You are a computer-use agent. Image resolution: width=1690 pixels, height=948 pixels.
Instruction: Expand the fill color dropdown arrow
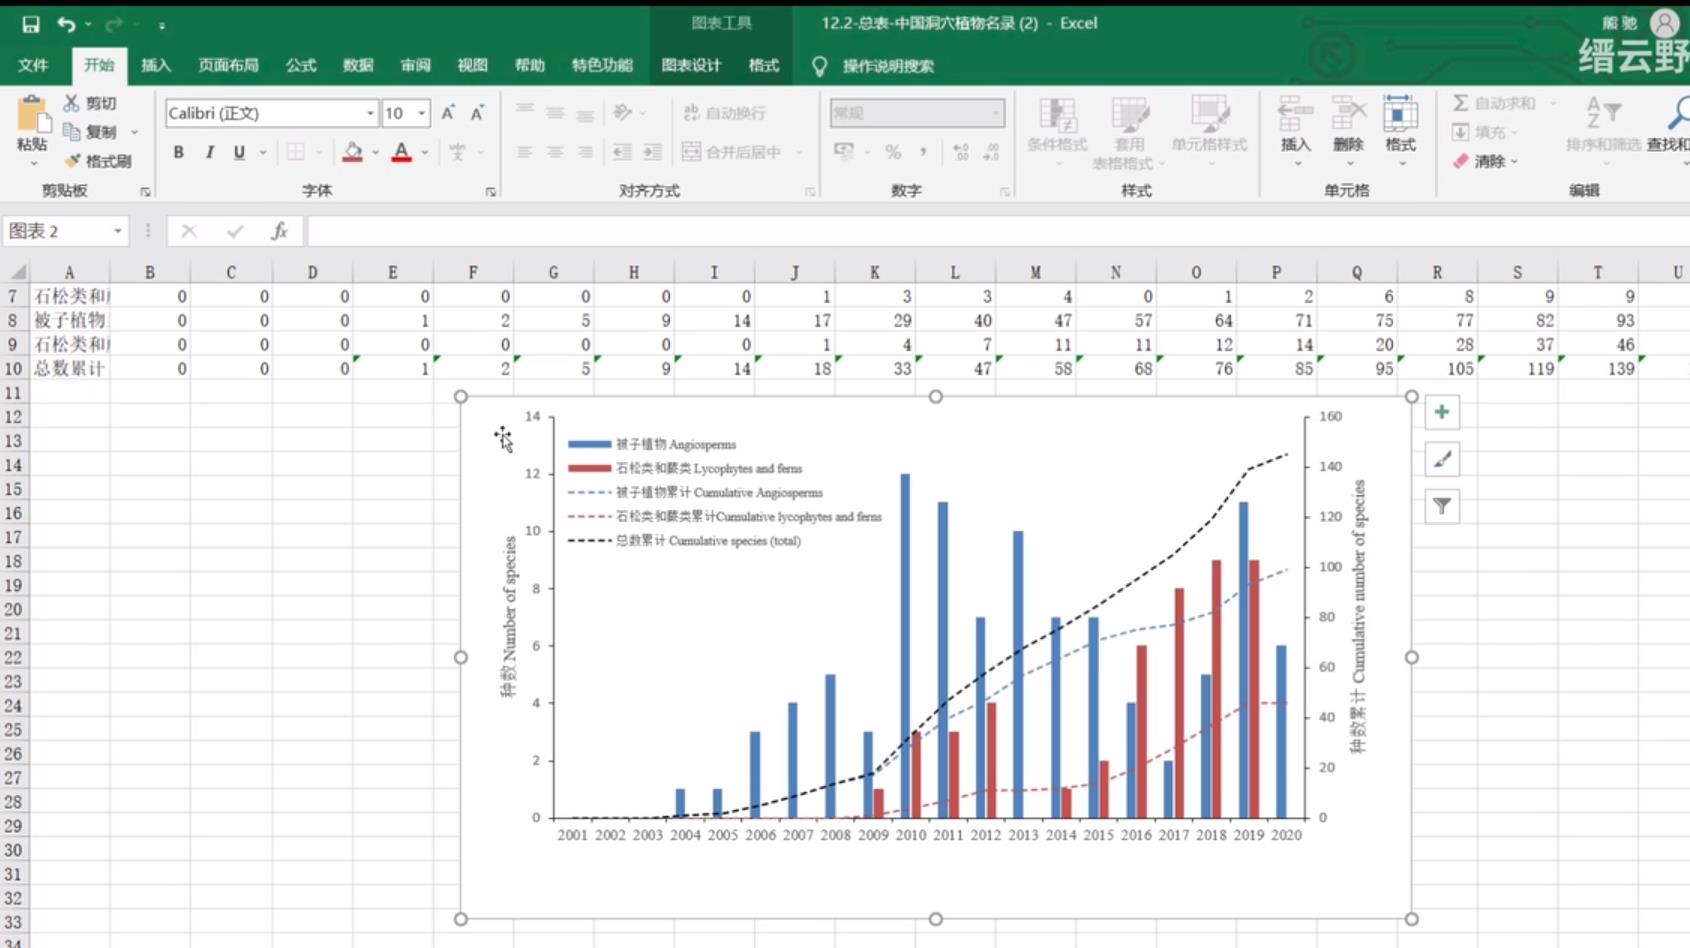tap(375, 152)
